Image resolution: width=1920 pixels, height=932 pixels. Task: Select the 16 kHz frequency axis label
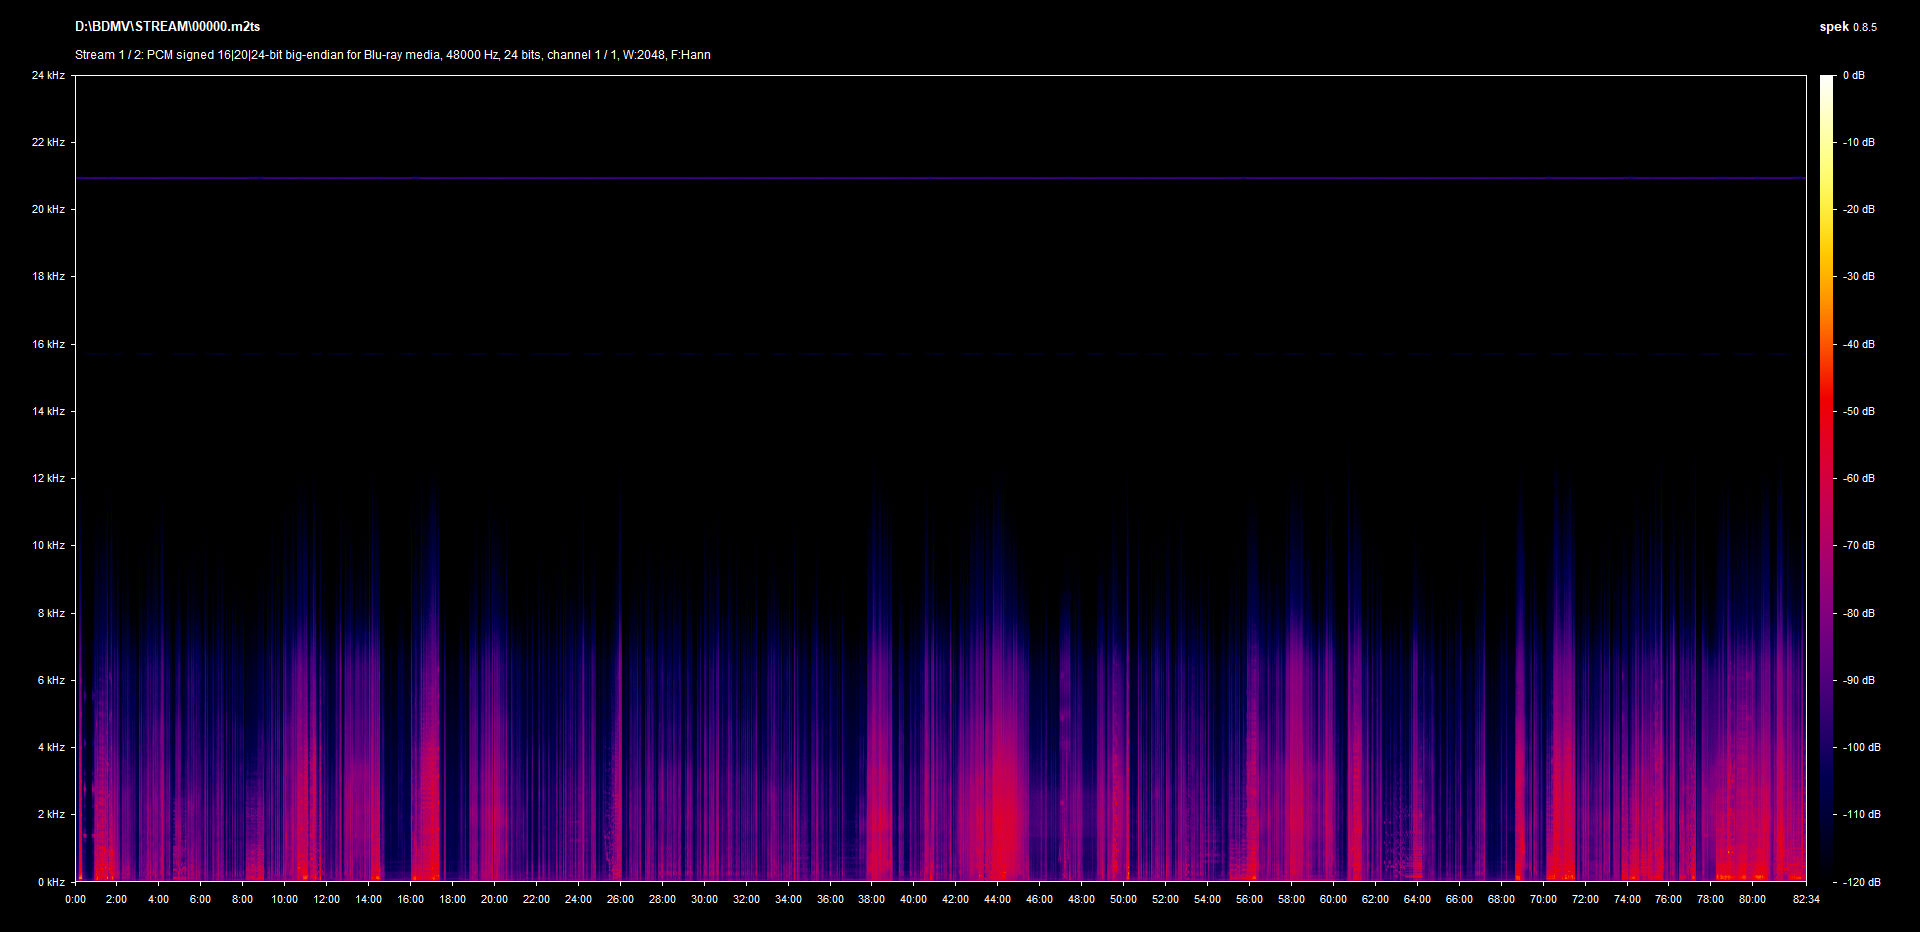click(48, 344)
